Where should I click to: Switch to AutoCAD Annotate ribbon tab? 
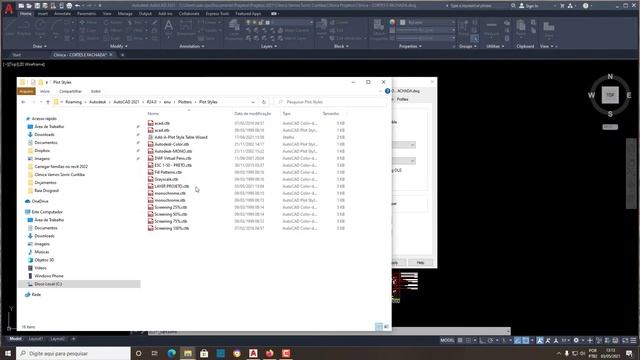(62, 13)
